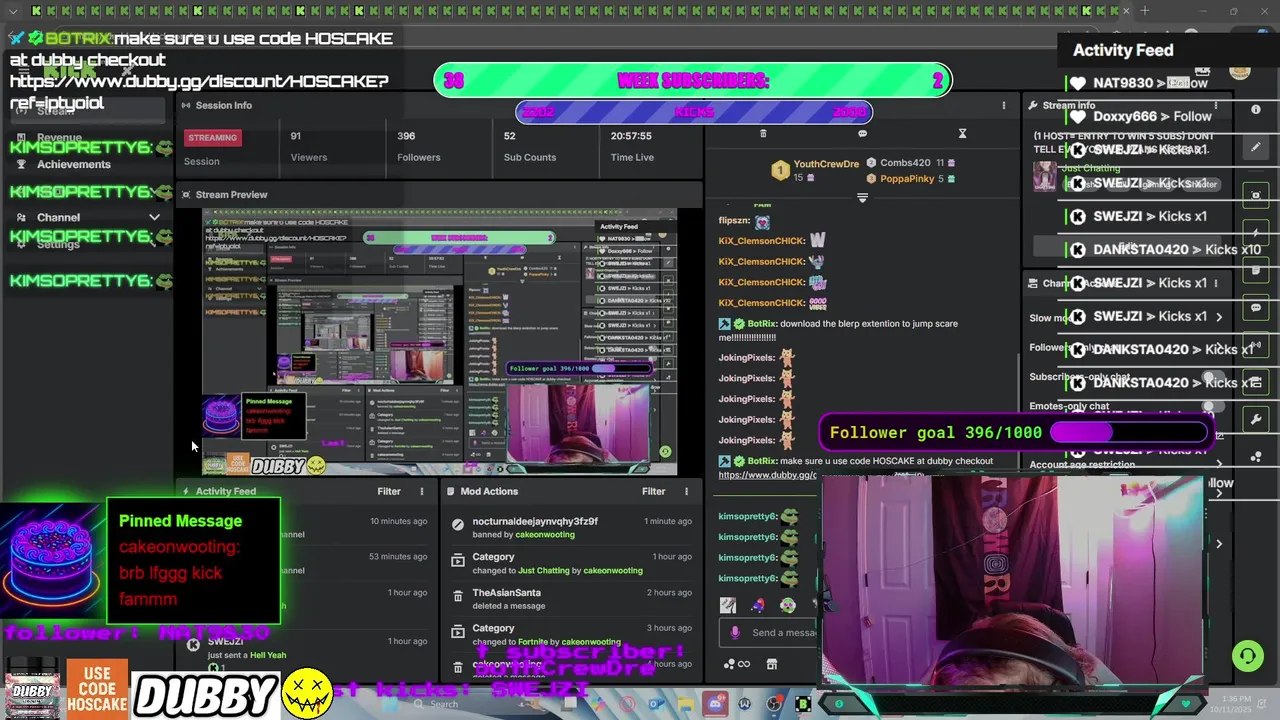Image resolution: width=1280 pixels, height=720 pixels.
Task: Open Account age restriction chevron
Action: 1218,464
